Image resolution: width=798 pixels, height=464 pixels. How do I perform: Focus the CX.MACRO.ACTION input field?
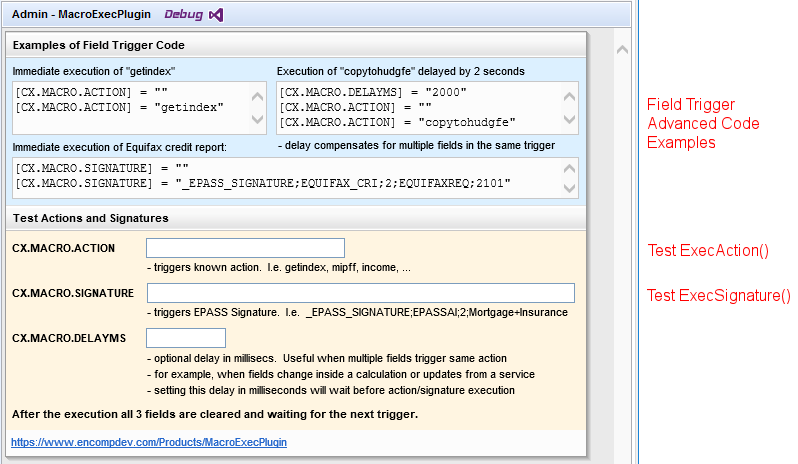coord(245,248)
